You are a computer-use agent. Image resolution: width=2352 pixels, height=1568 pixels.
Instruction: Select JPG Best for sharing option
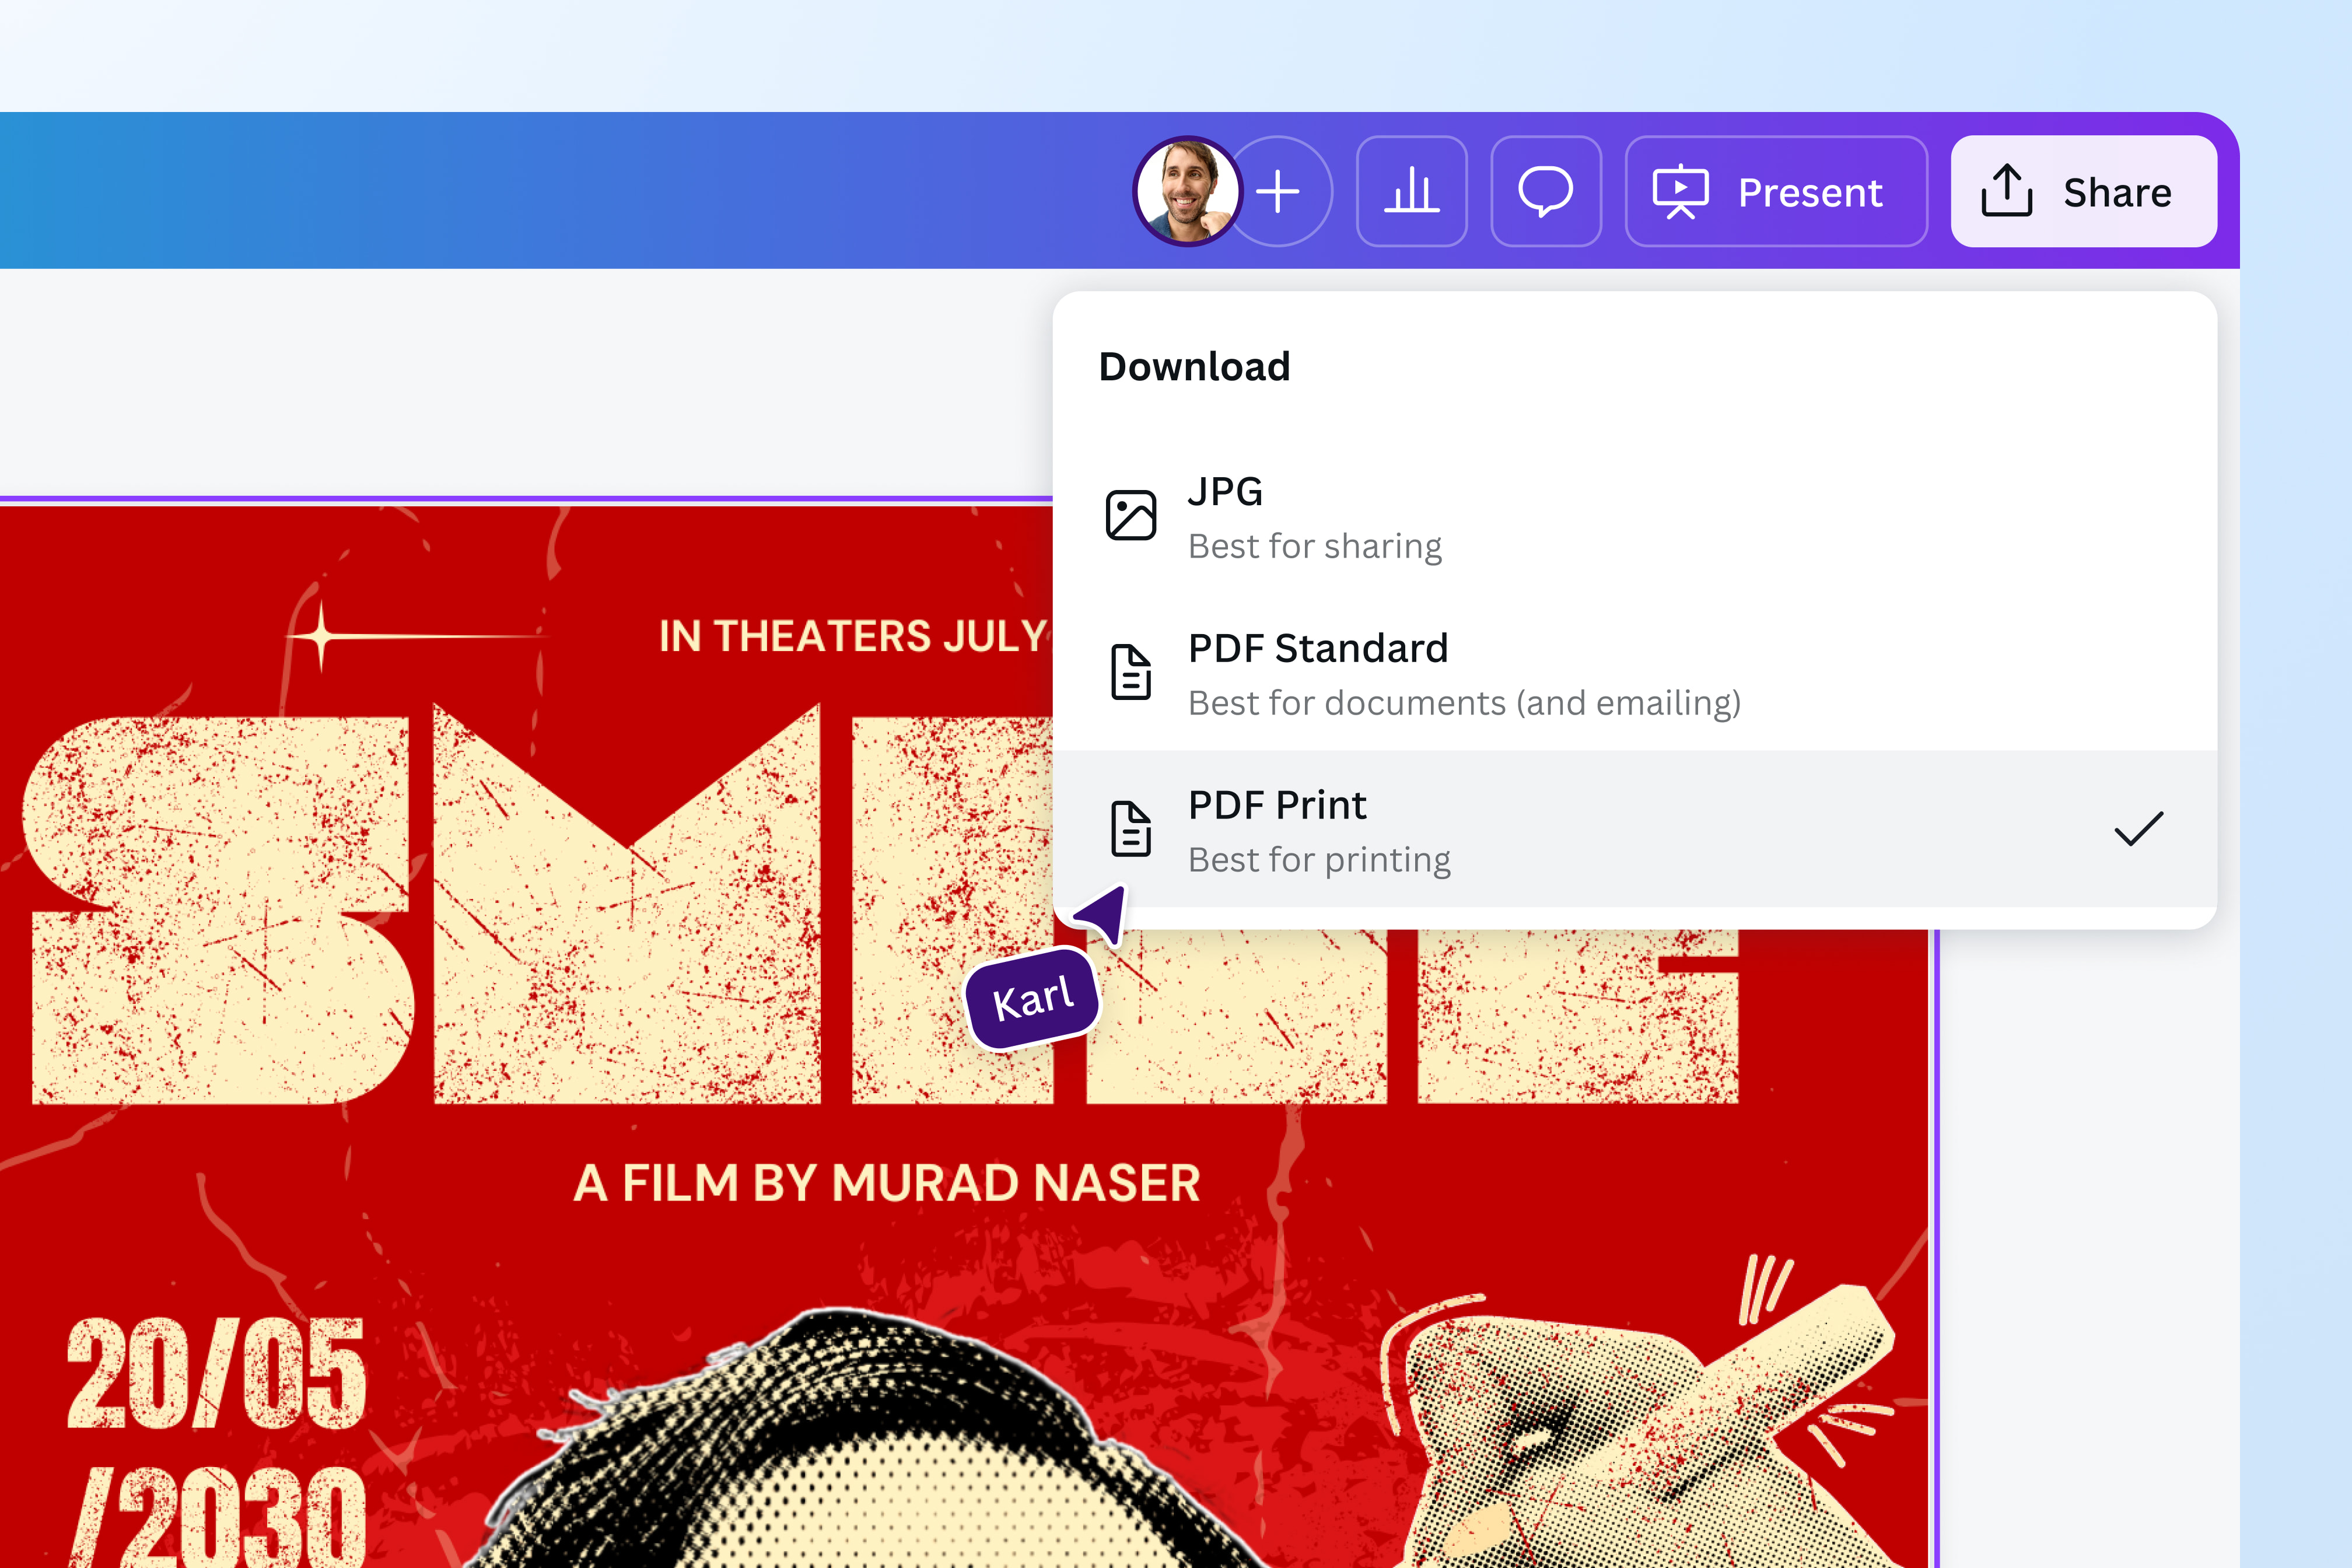tap(1315, 518)
